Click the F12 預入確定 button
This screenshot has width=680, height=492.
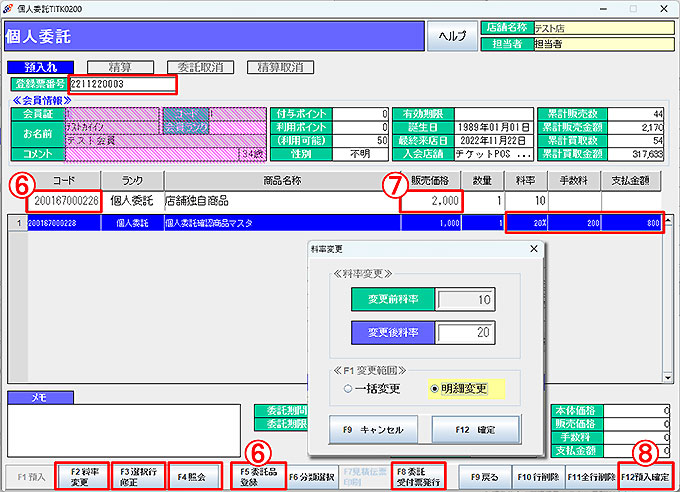[x=645, y=477]
